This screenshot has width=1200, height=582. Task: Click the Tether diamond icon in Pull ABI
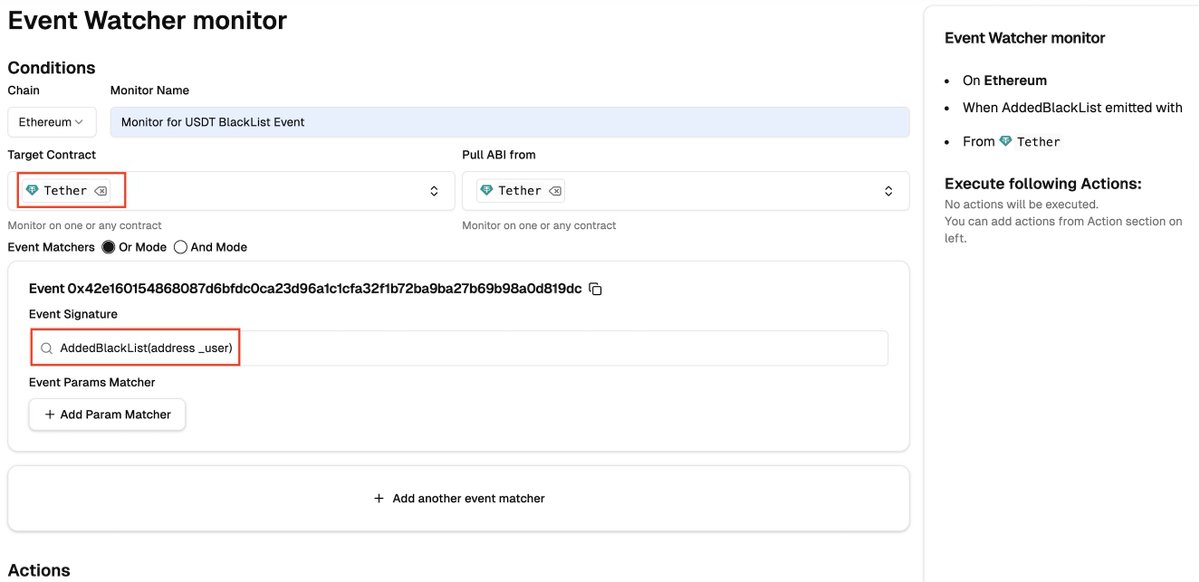(486, 190)
